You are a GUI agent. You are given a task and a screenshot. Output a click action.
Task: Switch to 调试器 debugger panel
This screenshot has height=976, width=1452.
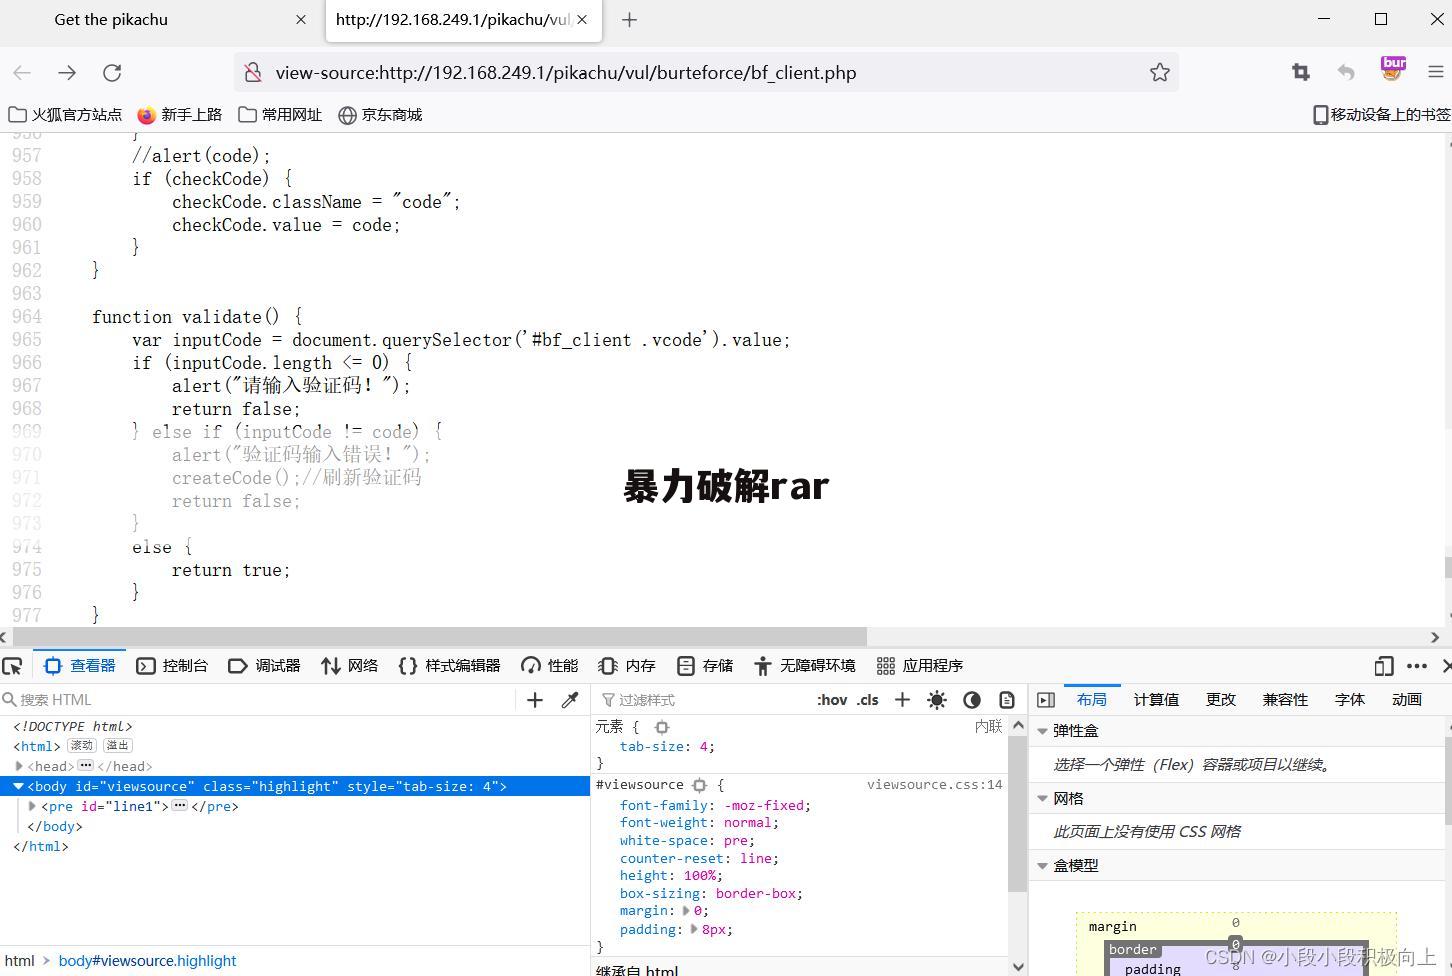(264, 666)
